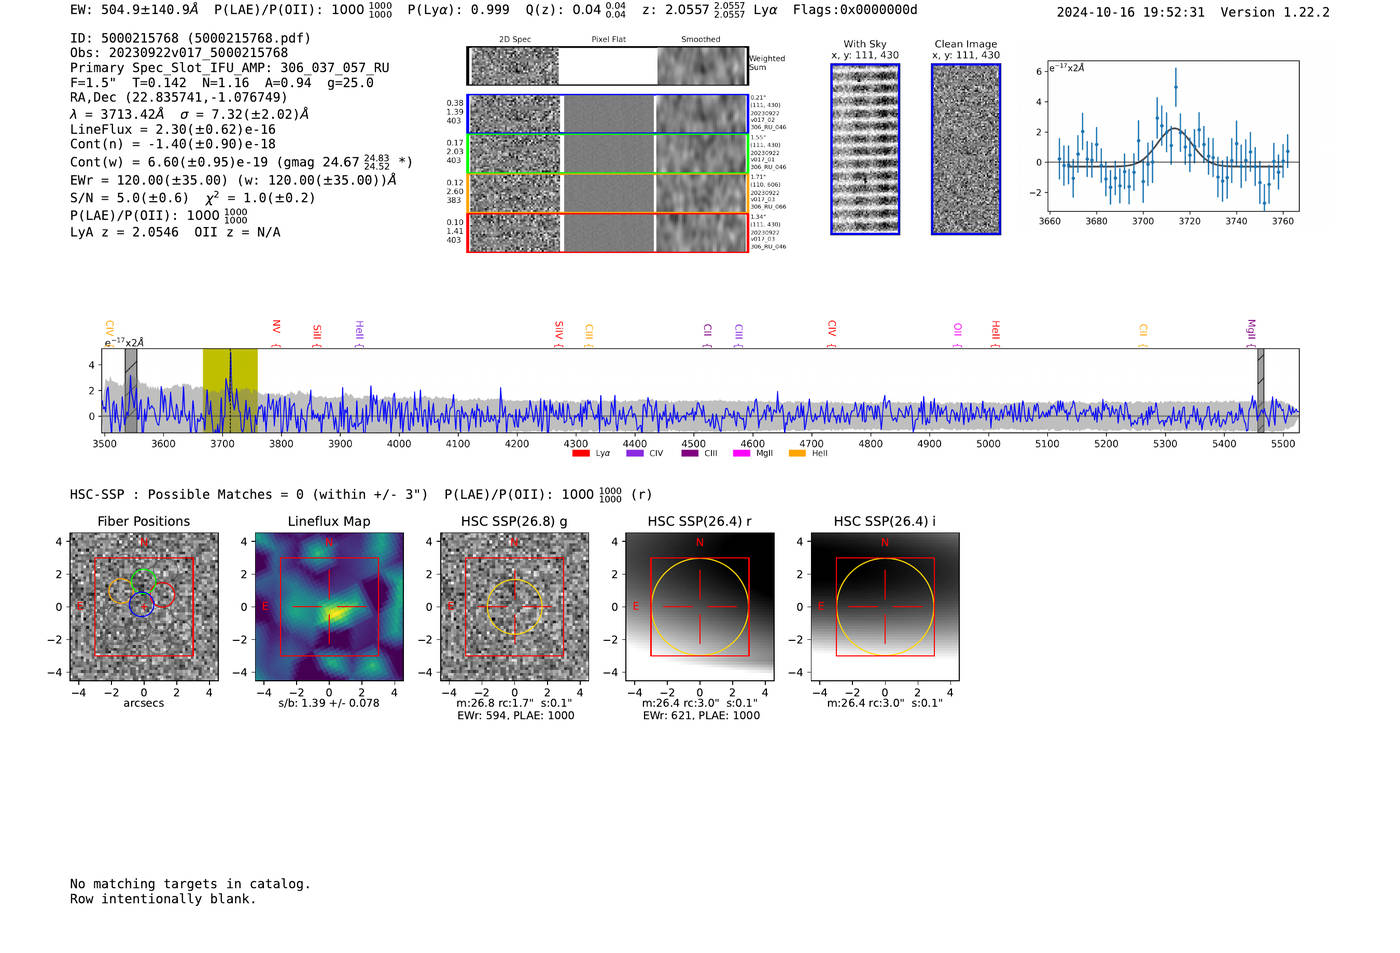Select the RA,Dec (22.835741,-1.076749) coordinates
The image size is (1400, 953).
click(178, 97)
